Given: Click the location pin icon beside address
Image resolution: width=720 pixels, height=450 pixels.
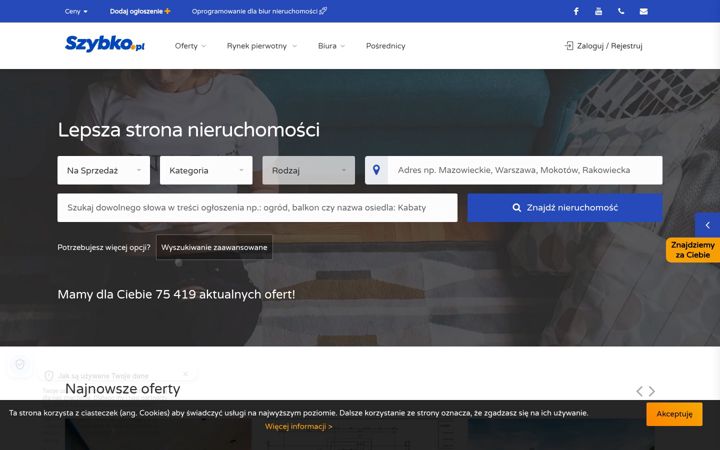Looking at the screenshot, I should coord(376,170).
